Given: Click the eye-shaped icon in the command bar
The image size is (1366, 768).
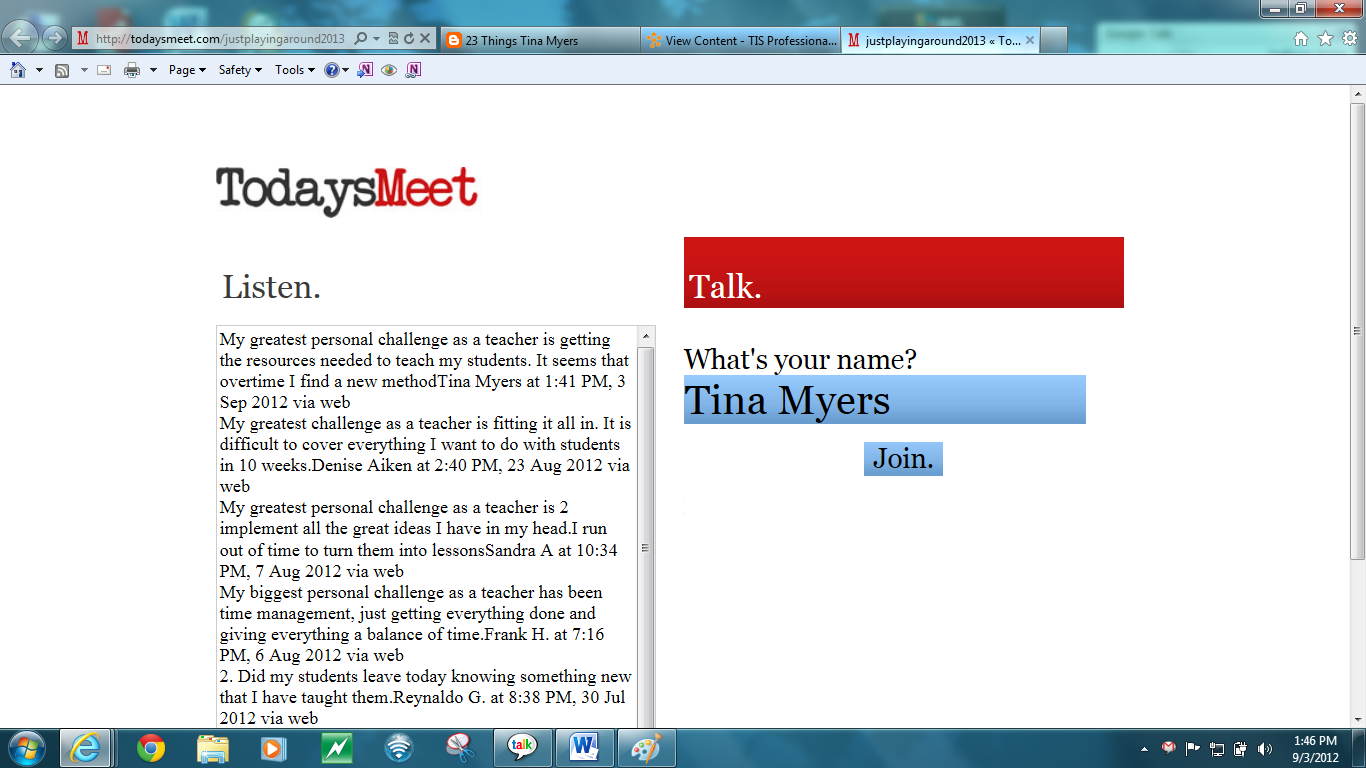Looking at the screenshot, I should [389, 70].
